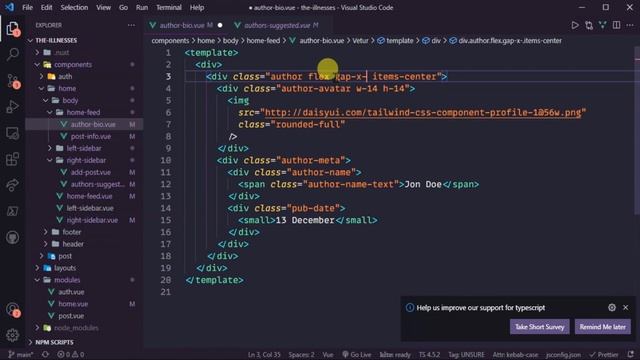Viewport: 640px width, 360px height.
Task: Open the Terminal menu
Action: [169, 7]
